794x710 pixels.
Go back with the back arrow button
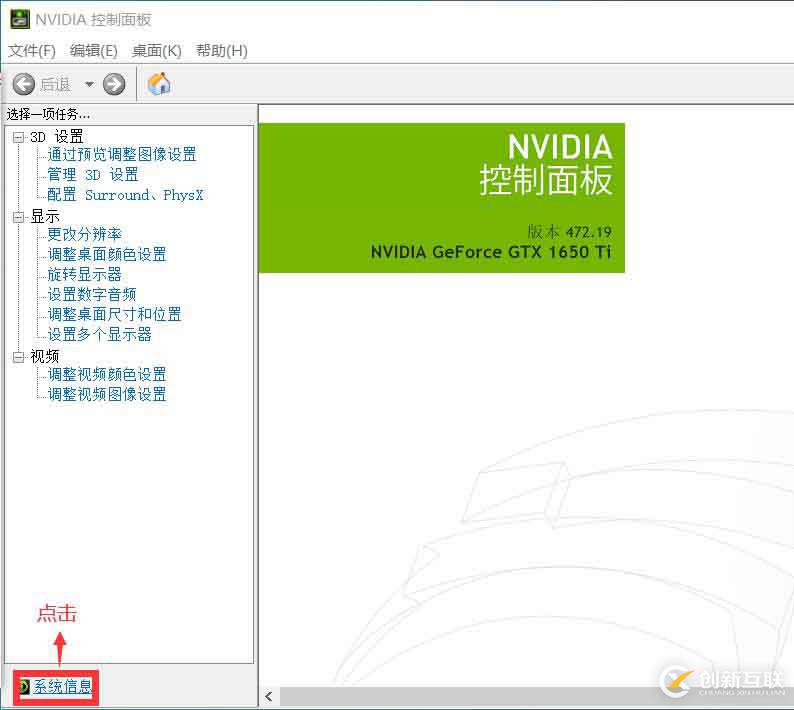23,84
